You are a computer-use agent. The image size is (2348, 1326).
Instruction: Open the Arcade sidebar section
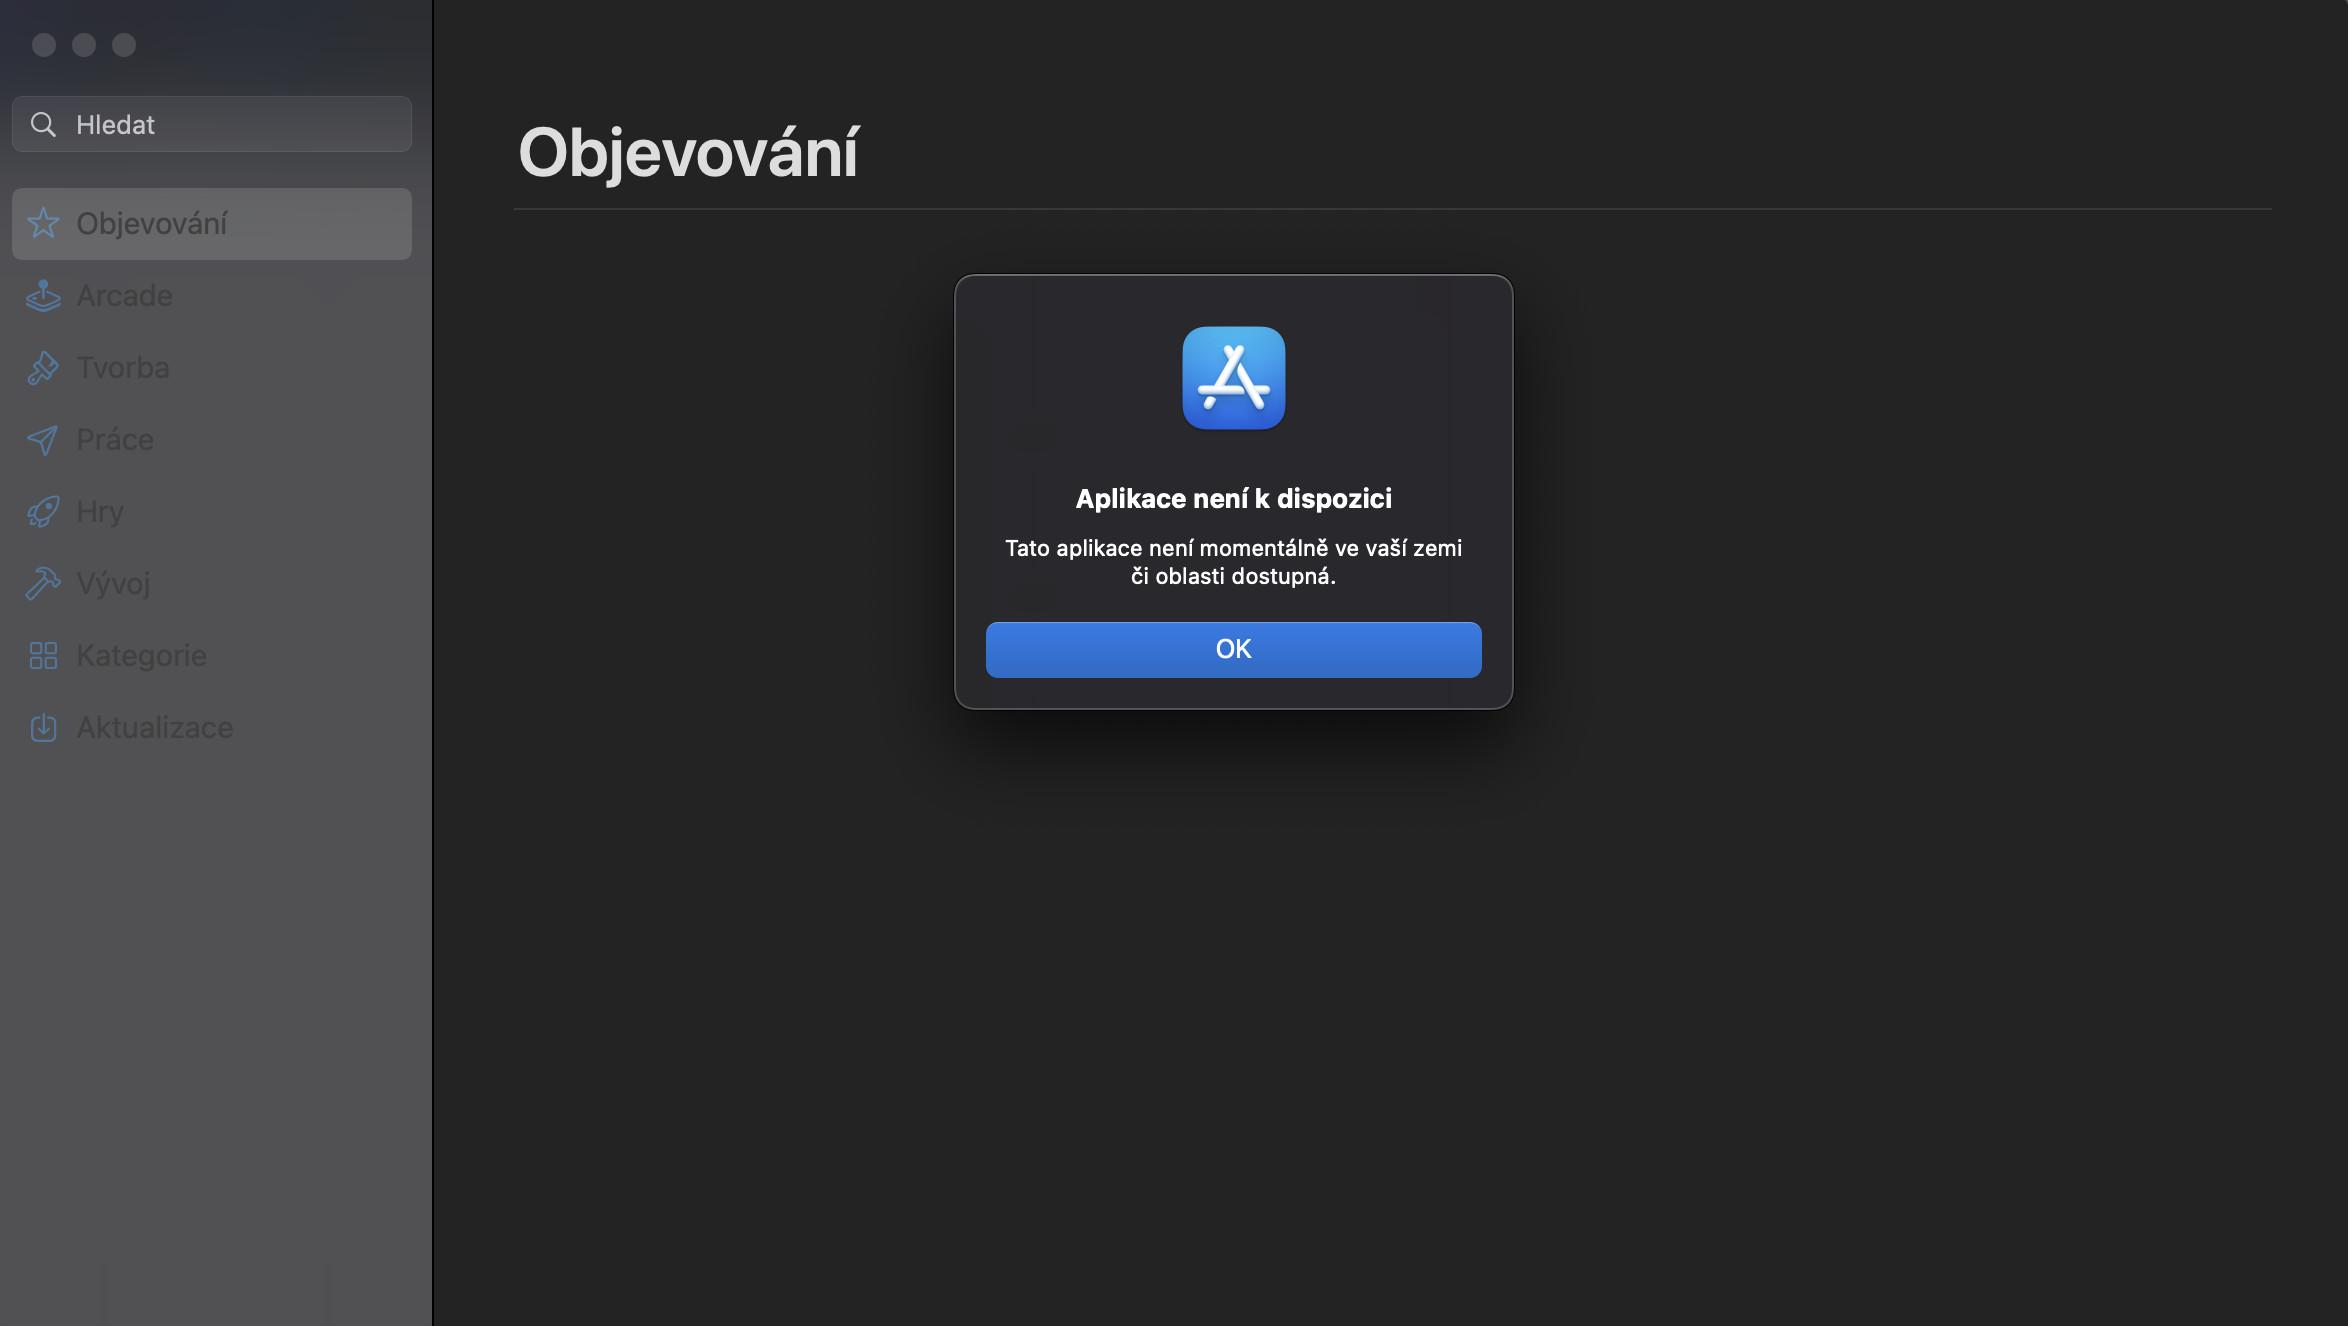212,295
